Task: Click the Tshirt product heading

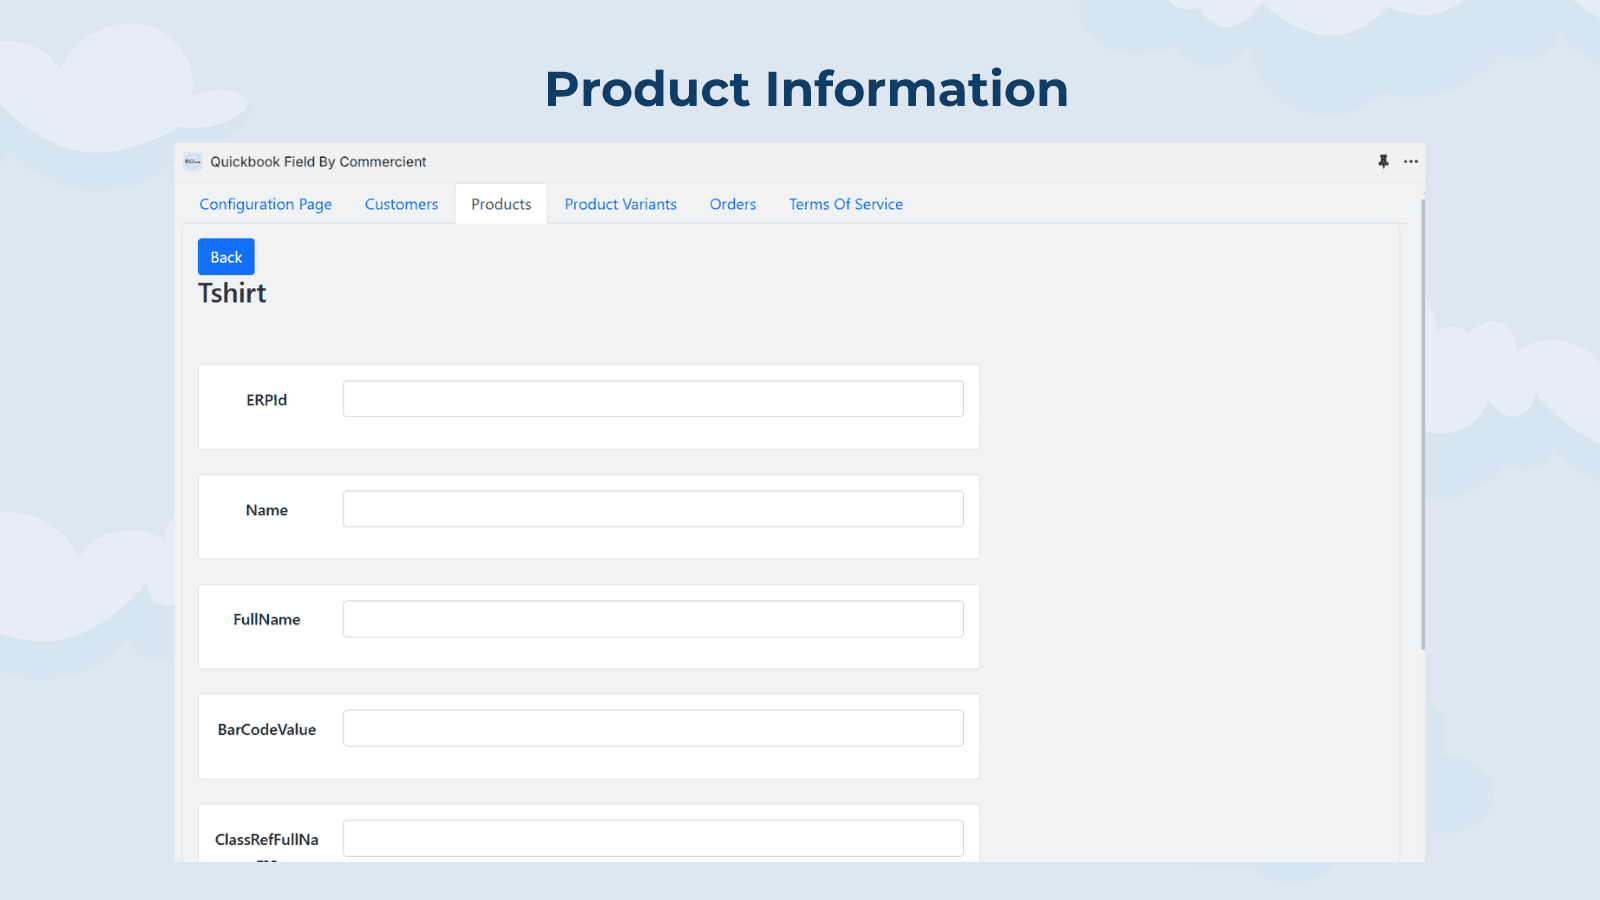Action: 232,293
